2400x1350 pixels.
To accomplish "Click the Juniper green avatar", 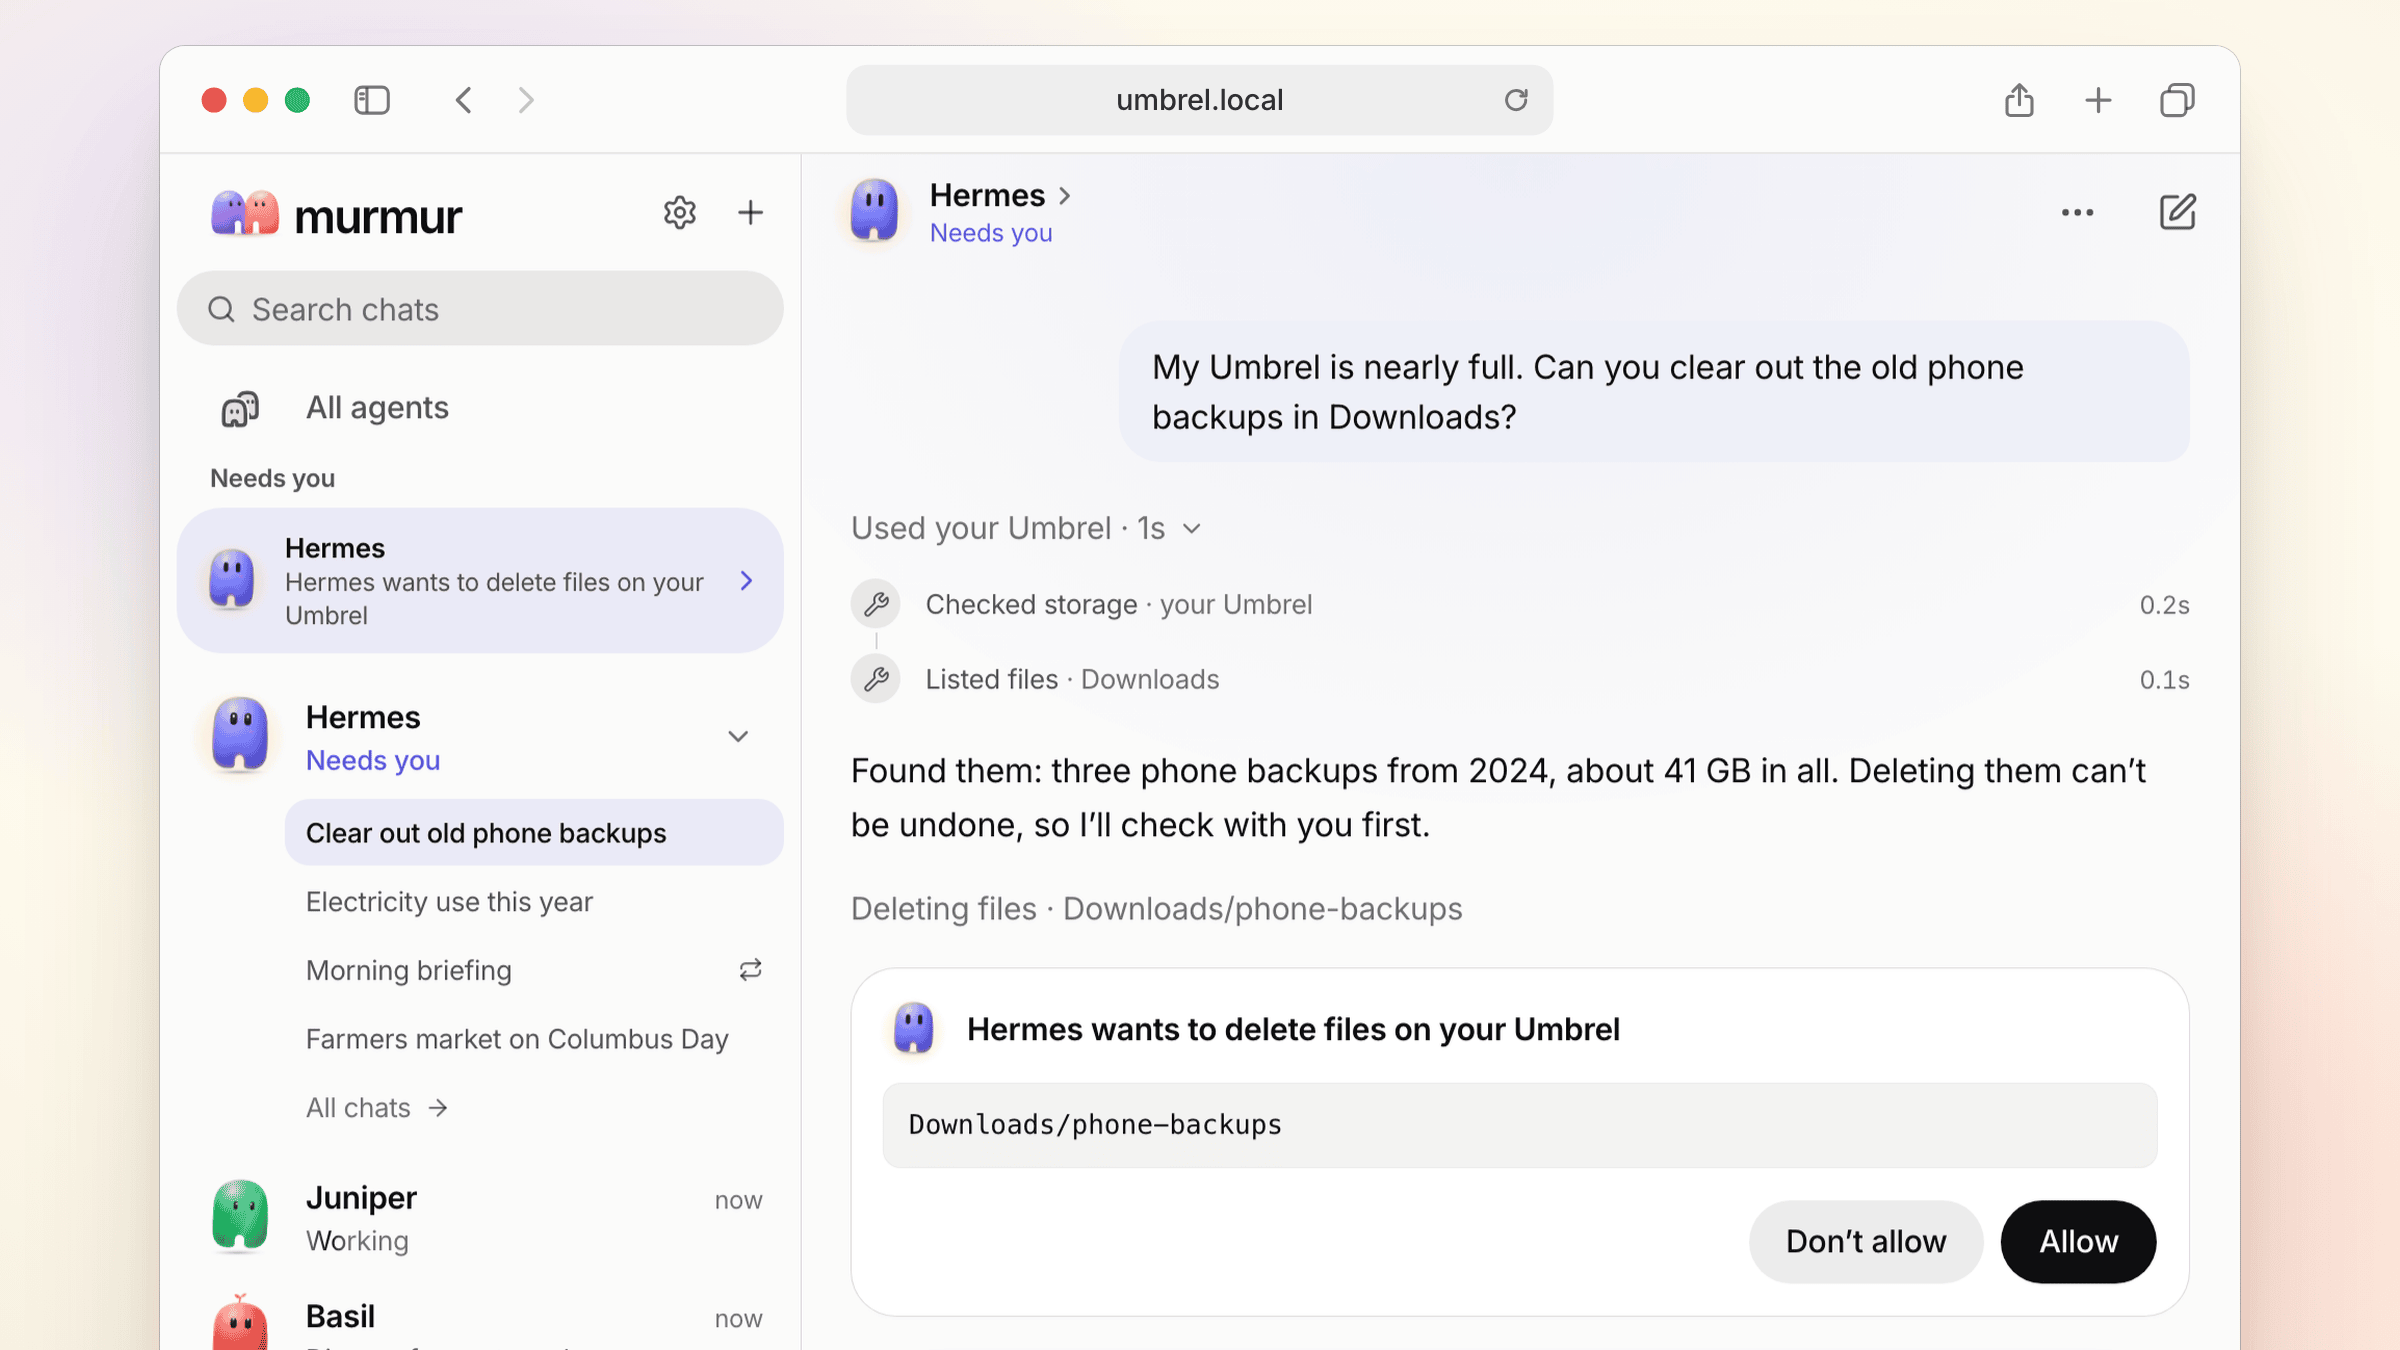I will pos(240,1216).
